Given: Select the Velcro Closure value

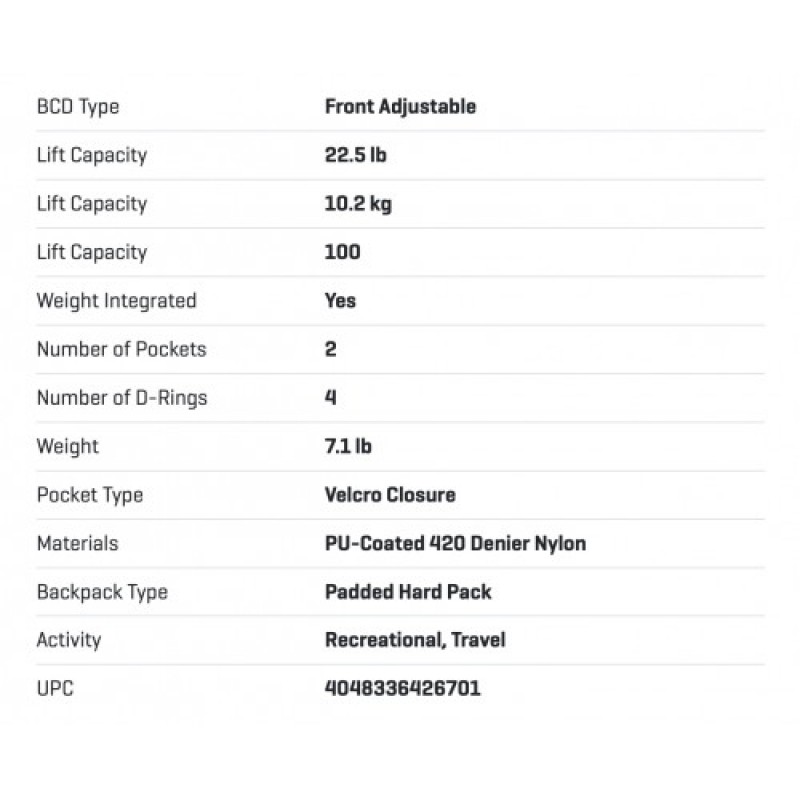Looking at the screenshot, I should point(390,495).
